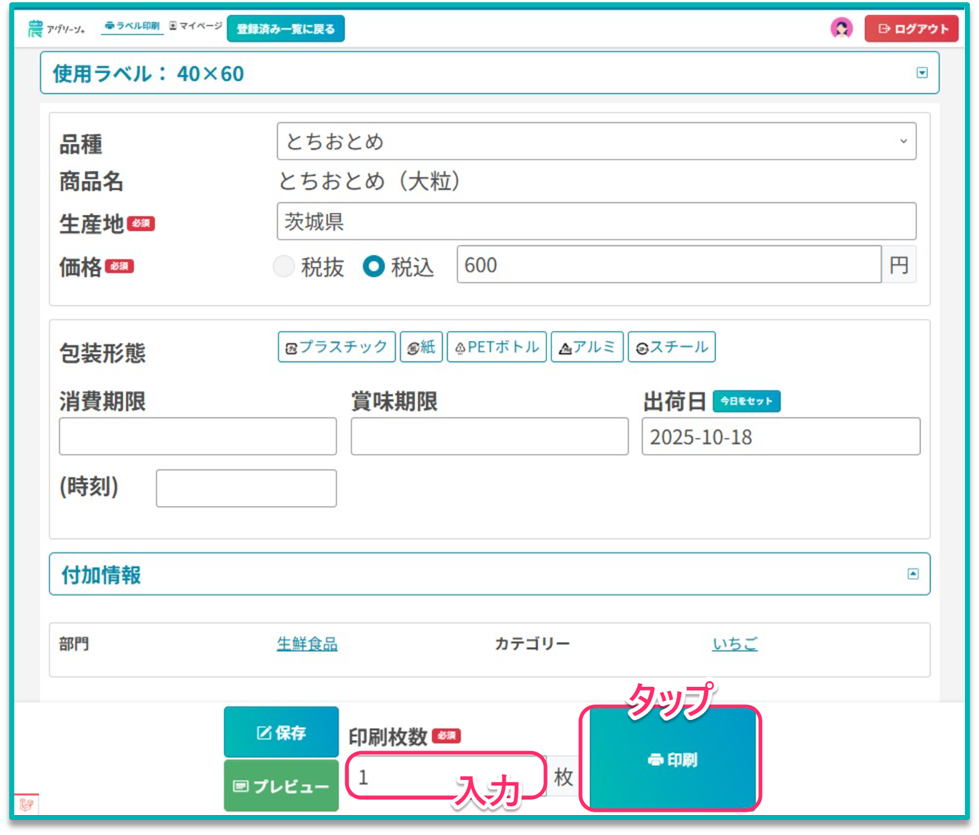The height and width of the screenshot is (835, 979).
Task: Select the アルミ packaging icon
Action: click(x=587, y=347)
